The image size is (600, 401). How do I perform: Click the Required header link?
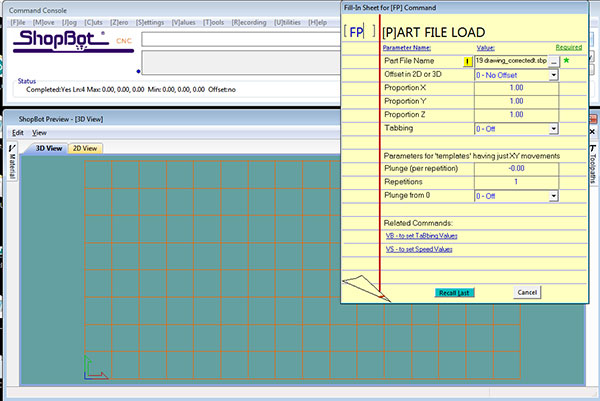(569, 47)
